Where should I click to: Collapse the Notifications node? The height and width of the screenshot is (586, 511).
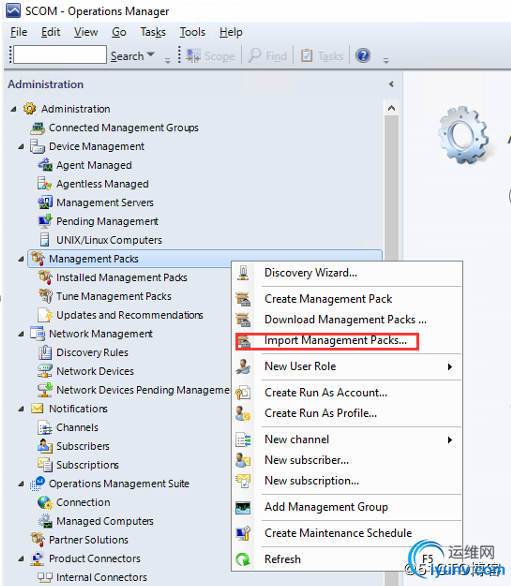tap(21, 409)
